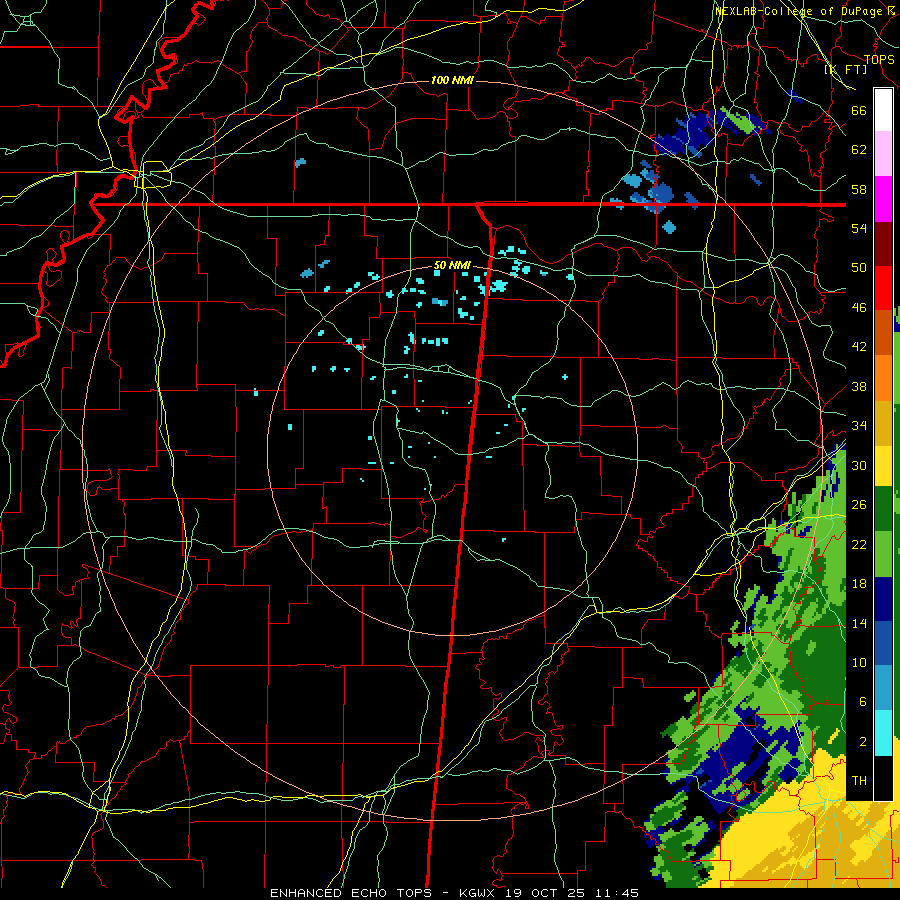
Task: Click the dark maroon legend swatch
Action: coord(883,243)
